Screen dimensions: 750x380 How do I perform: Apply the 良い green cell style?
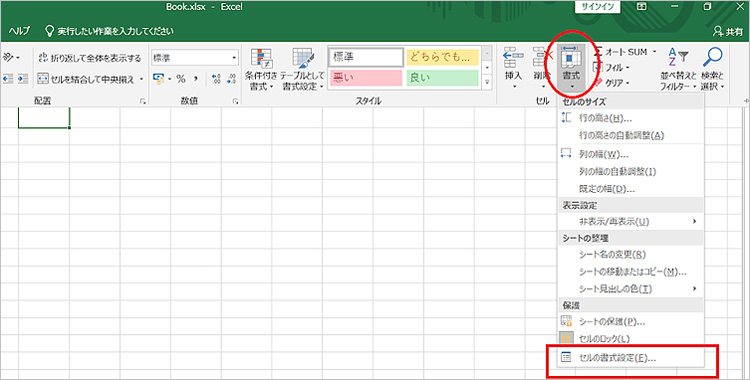442,78
